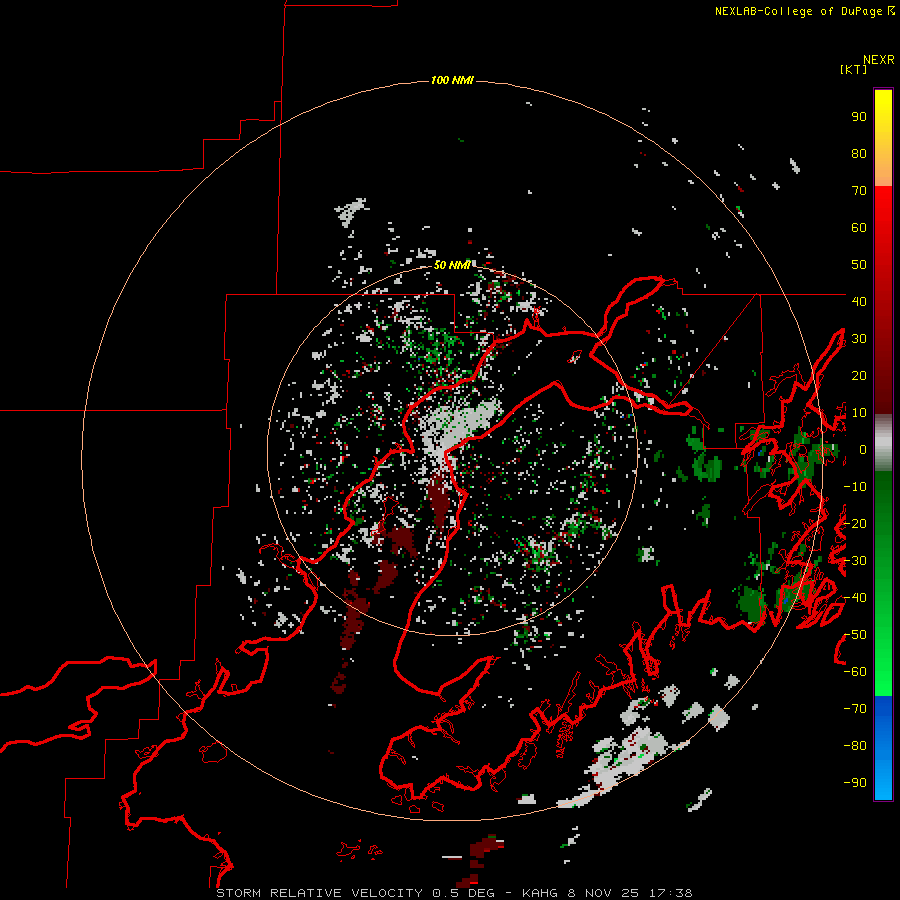The image size is (900, 900).
Task: Click the positive 40 scale value
Action: tap(859, 301)
